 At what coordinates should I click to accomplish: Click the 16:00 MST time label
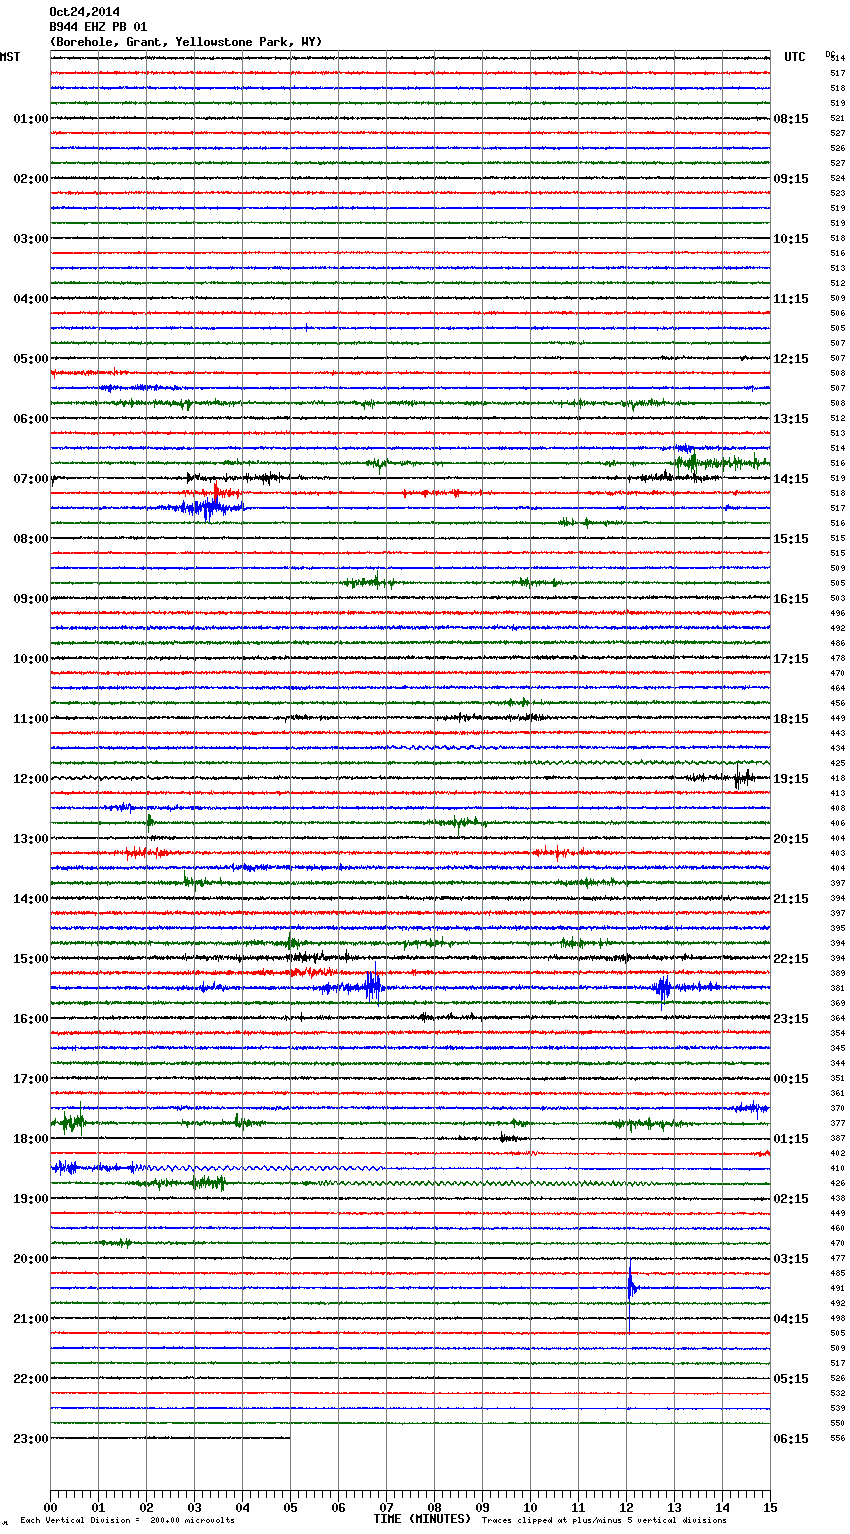[30, 1019]
